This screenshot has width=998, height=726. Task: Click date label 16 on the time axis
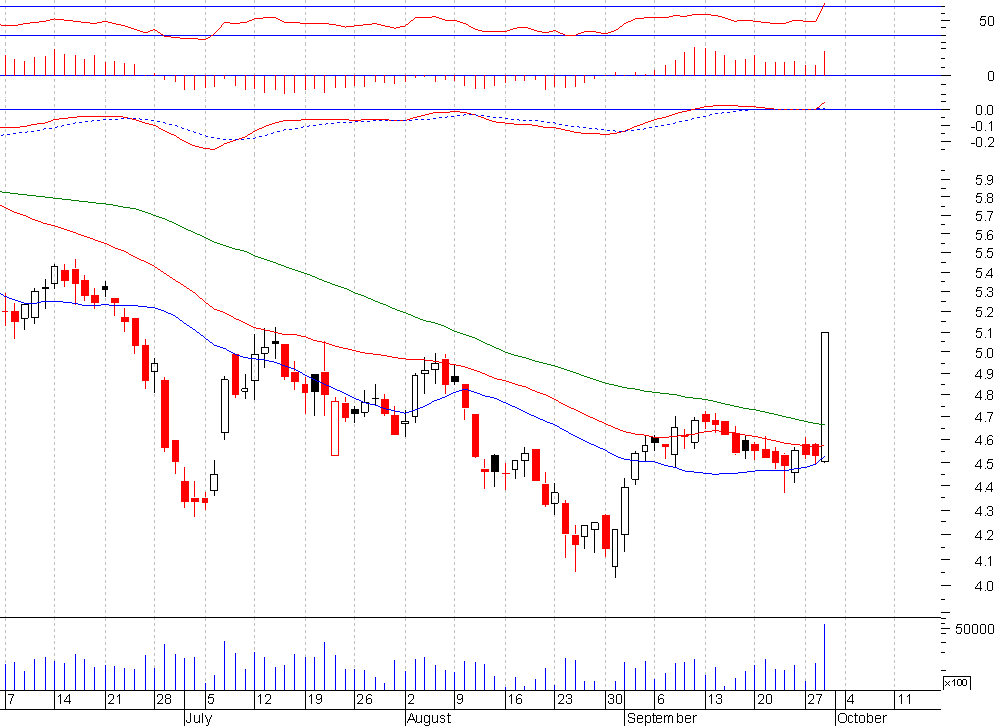click(514, 699)
